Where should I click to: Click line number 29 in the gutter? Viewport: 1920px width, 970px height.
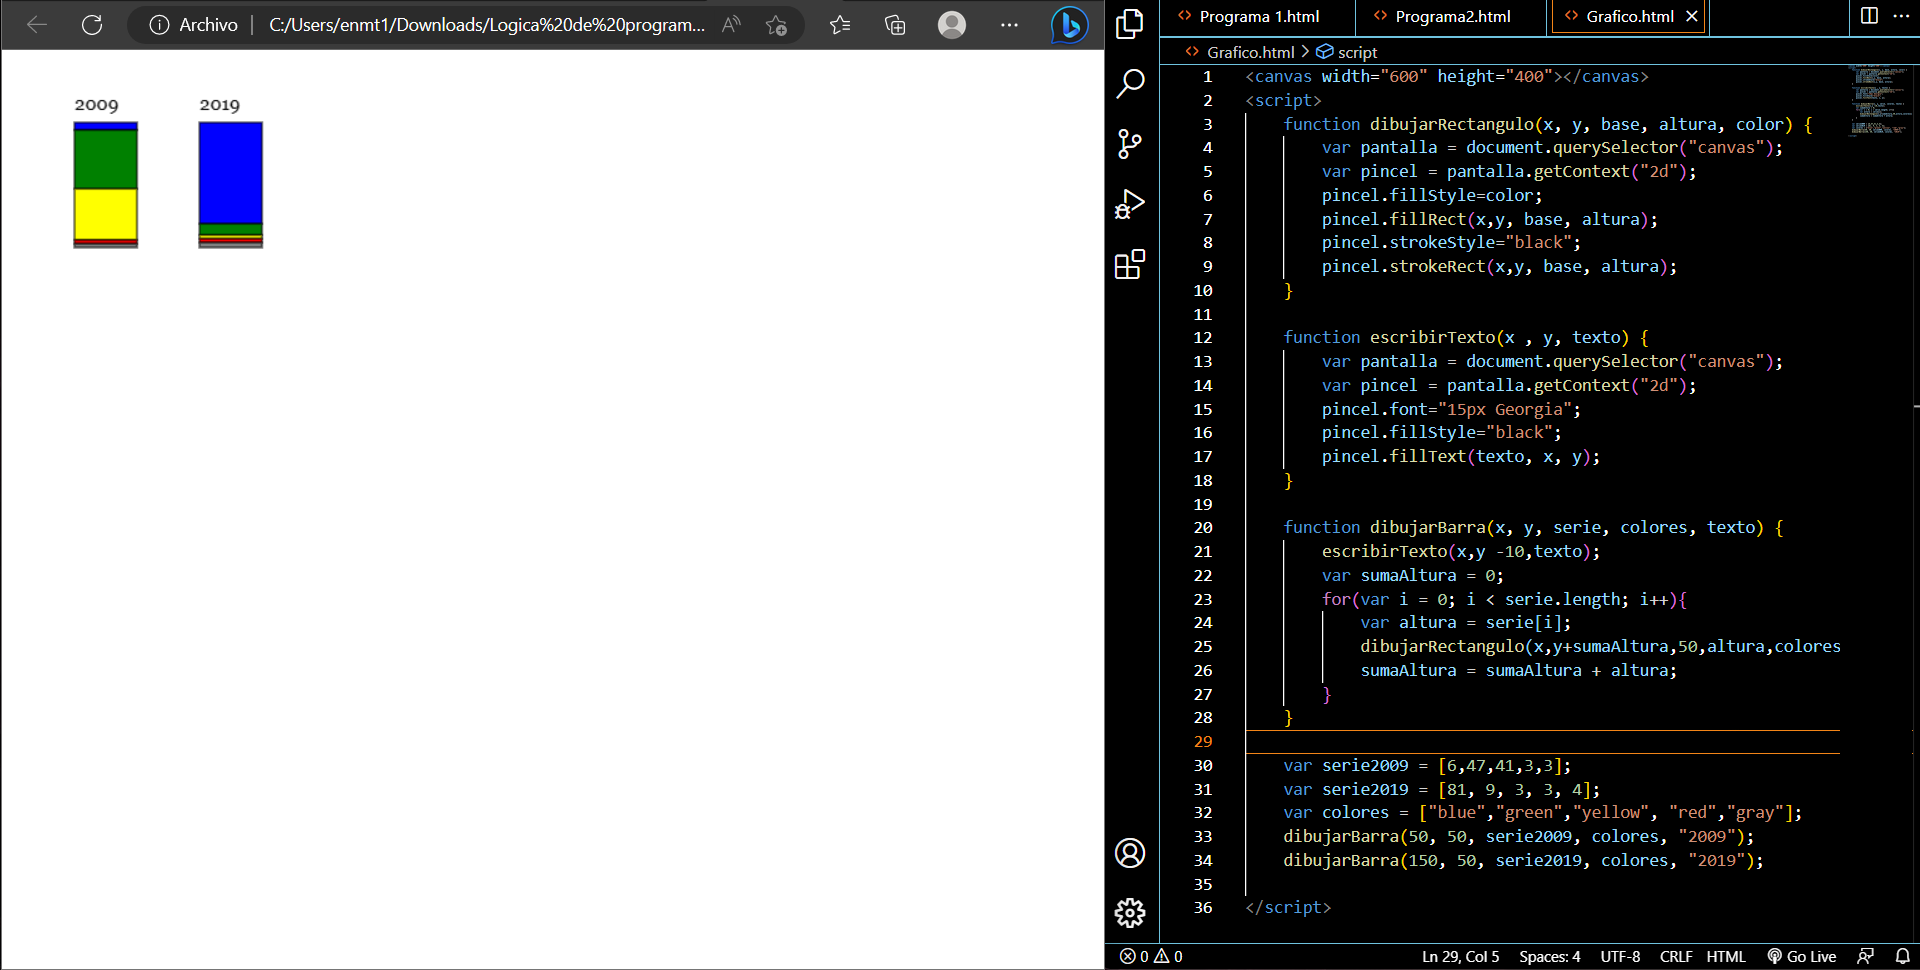[1203, 741]
